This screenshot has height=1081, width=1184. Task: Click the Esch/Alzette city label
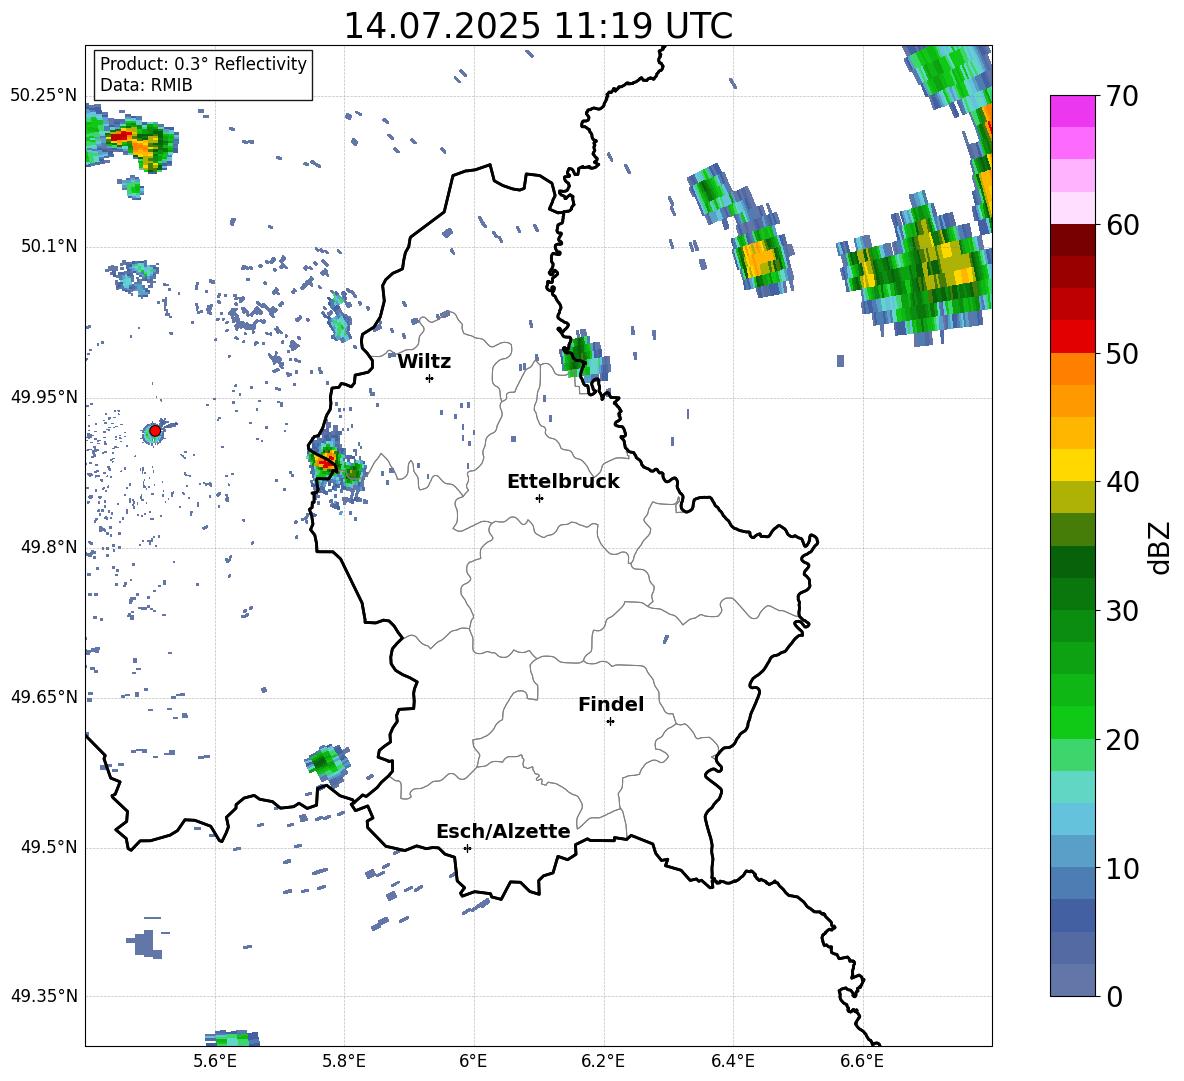(x=503, y=831)
